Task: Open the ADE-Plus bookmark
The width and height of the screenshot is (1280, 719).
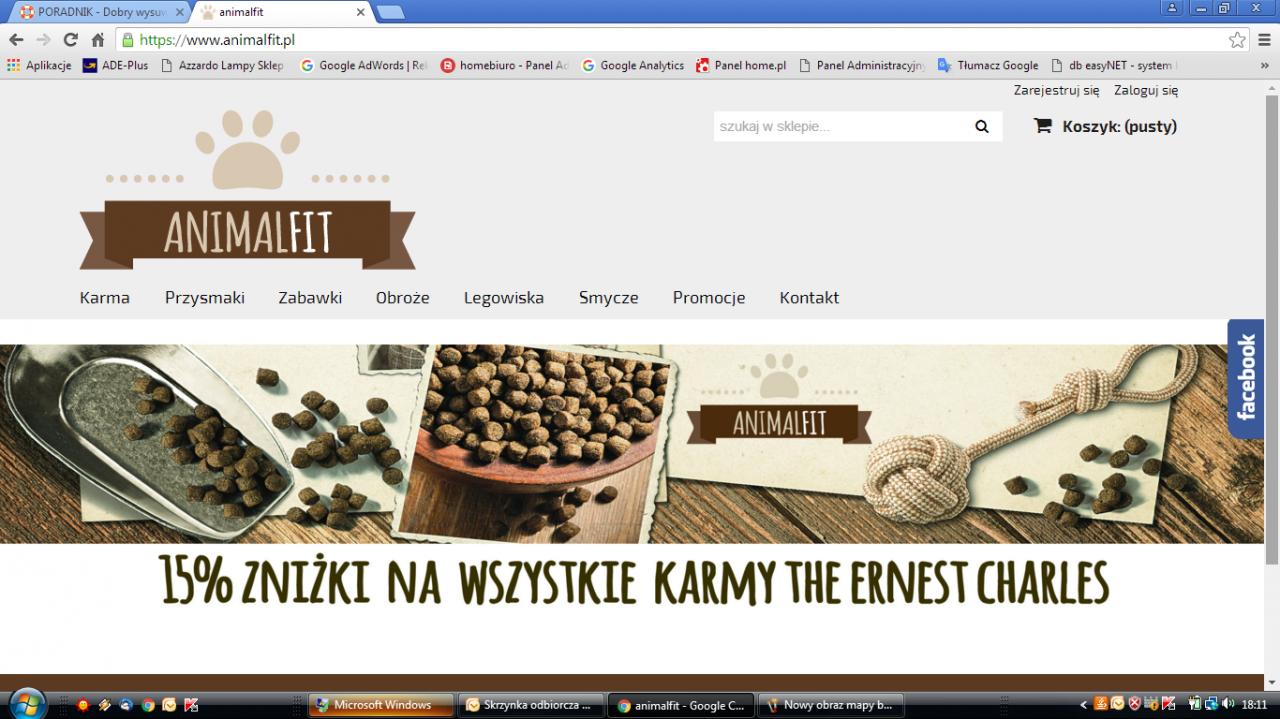Action: [115, 65]
